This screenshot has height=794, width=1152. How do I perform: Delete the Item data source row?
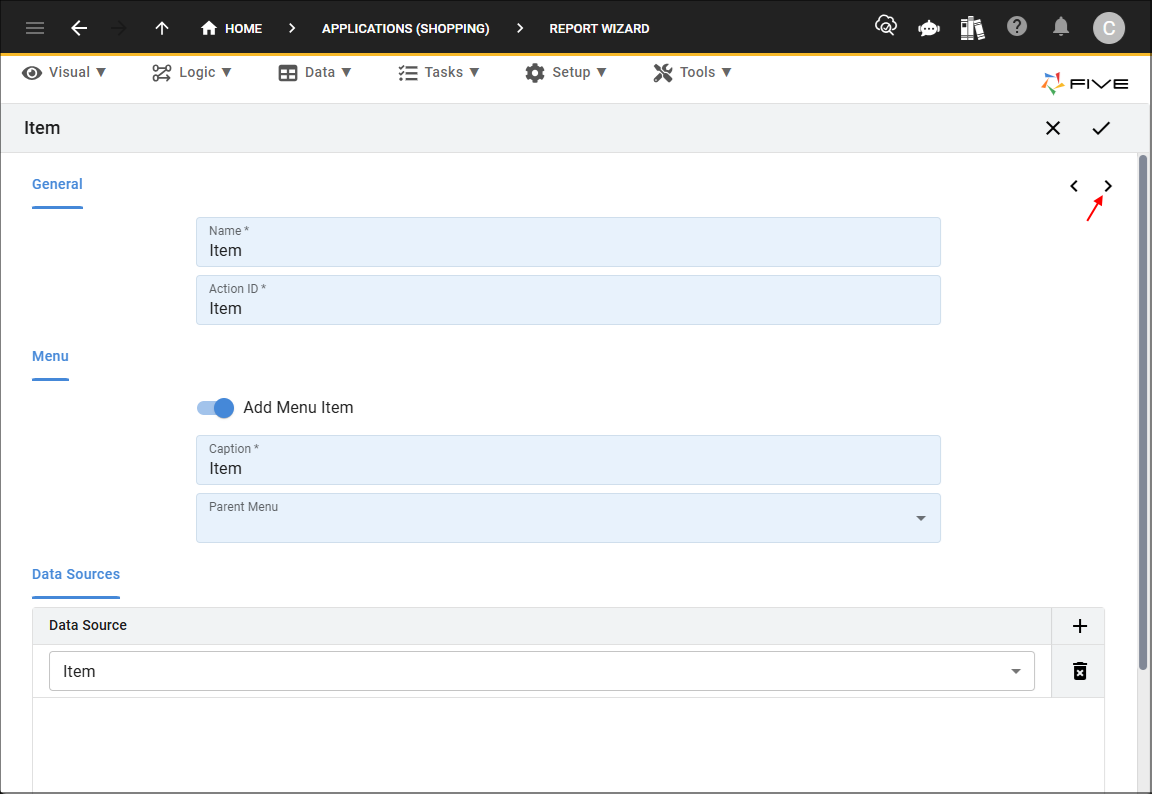(x=1079, y=671)
